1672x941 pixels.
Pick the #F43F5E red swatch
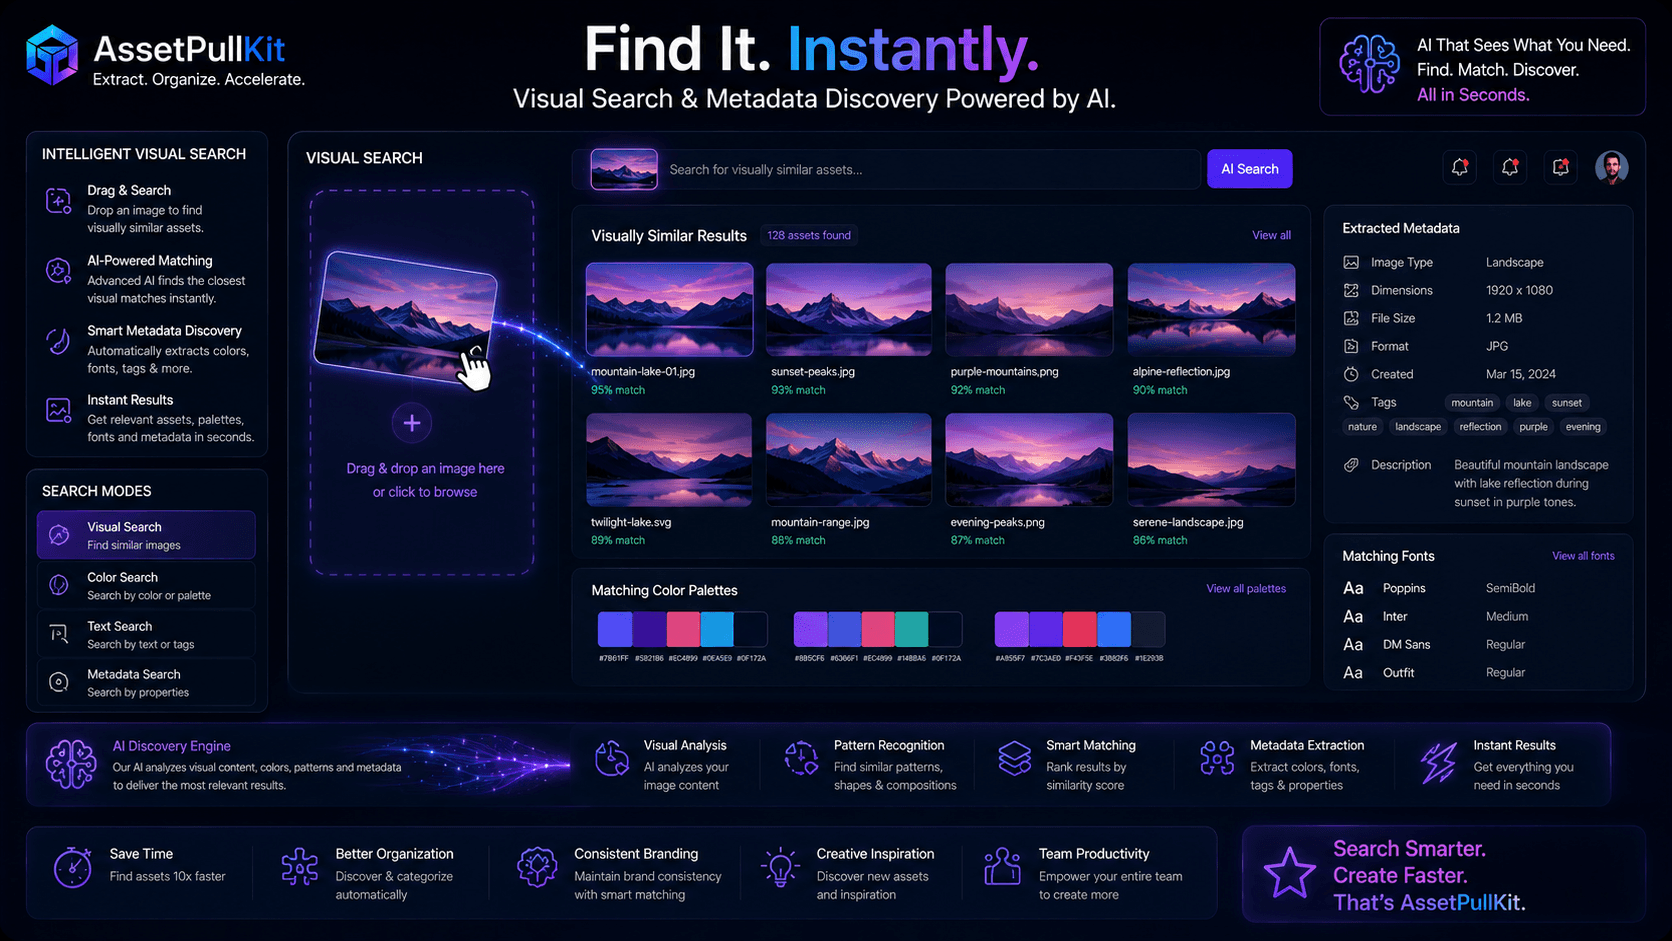[1079, 630]
